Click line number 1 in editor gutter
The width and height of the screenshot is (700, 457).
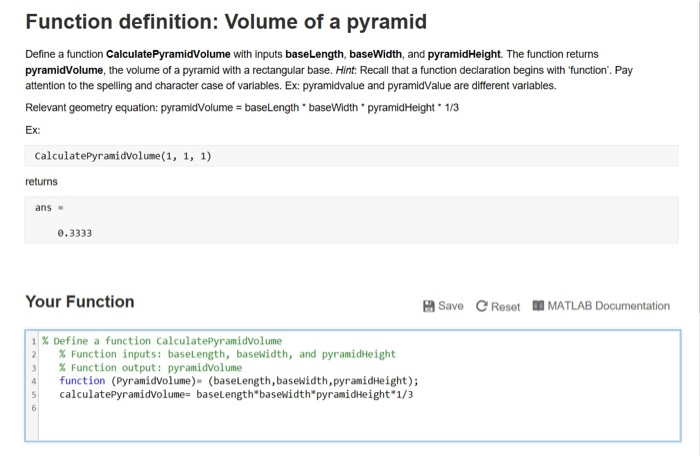(x=33, y=342)
